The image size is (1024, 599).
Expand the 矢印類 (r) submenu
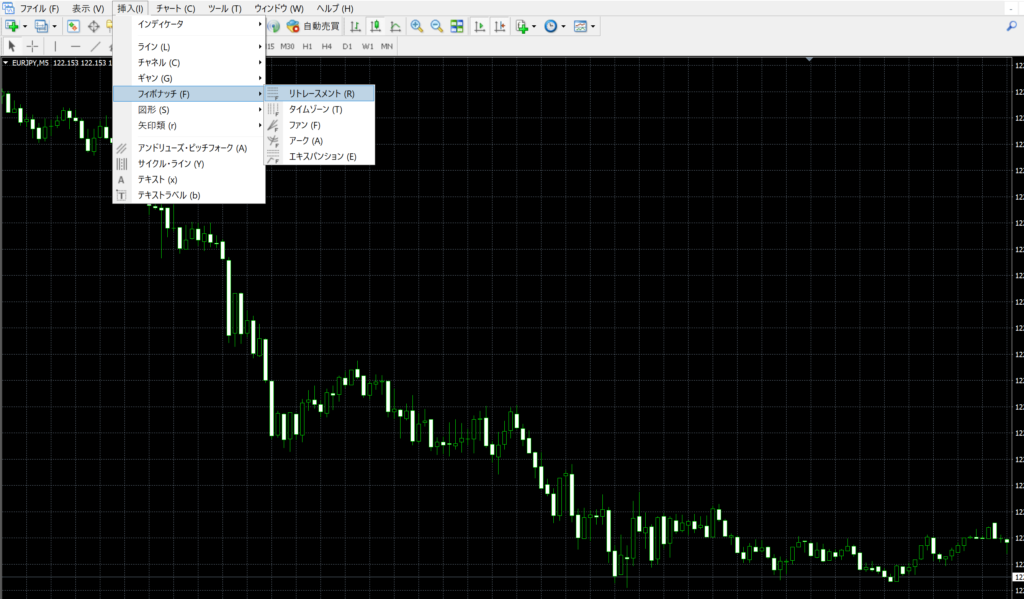189,125
